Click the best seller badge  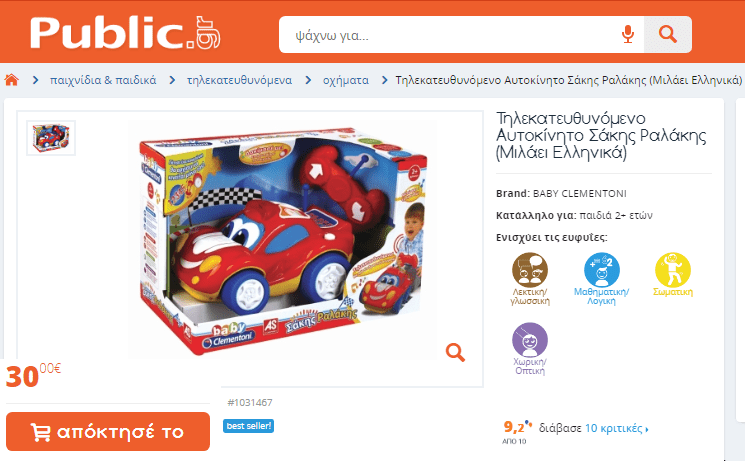click(248, 426)
